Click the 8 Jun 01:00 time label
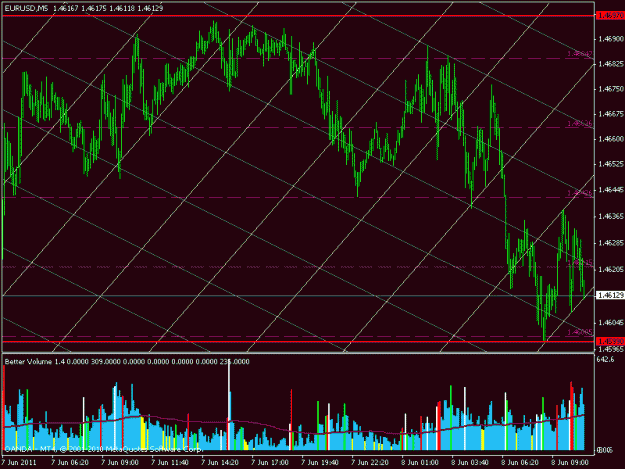The width and height of the screenshot is (625, 469). (420, 463)
